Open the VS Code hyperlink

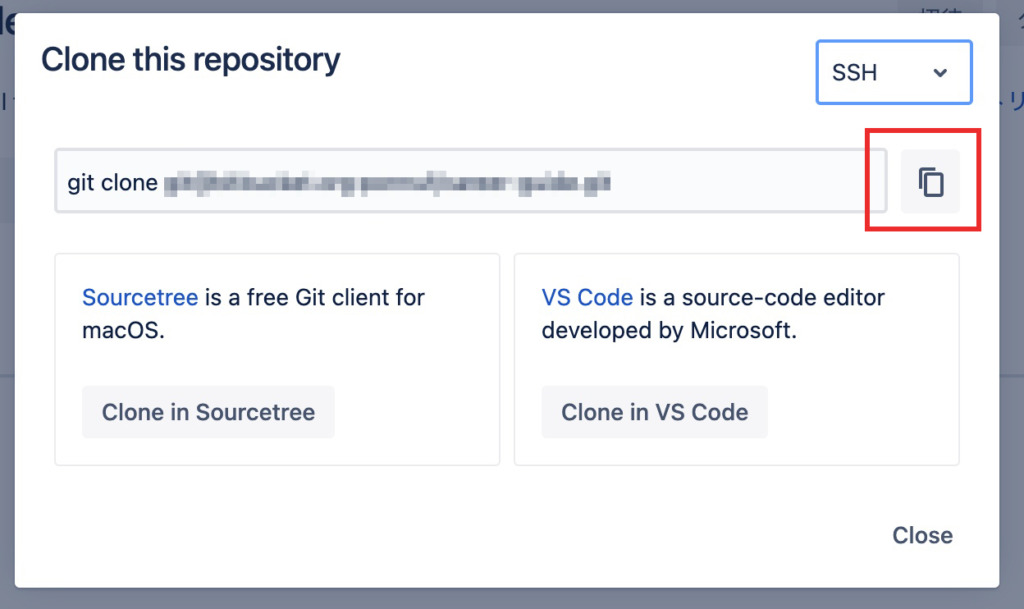click(586, 297)
